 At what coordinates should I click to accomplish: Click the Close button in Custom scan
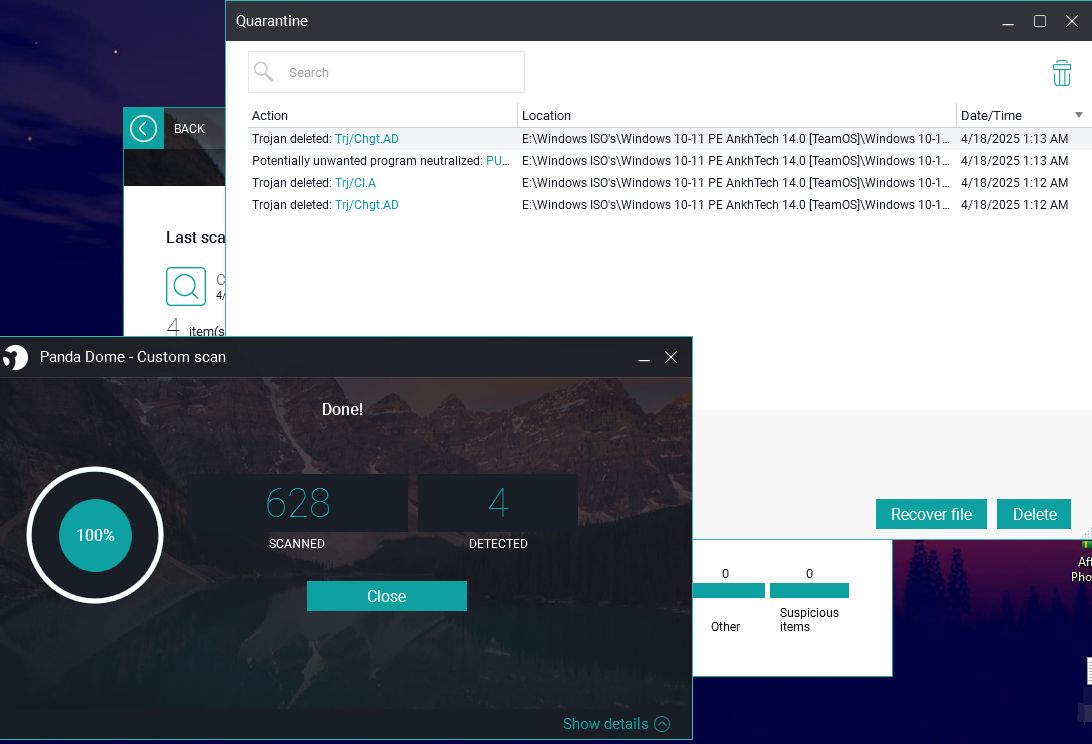(x=387, y=596)
